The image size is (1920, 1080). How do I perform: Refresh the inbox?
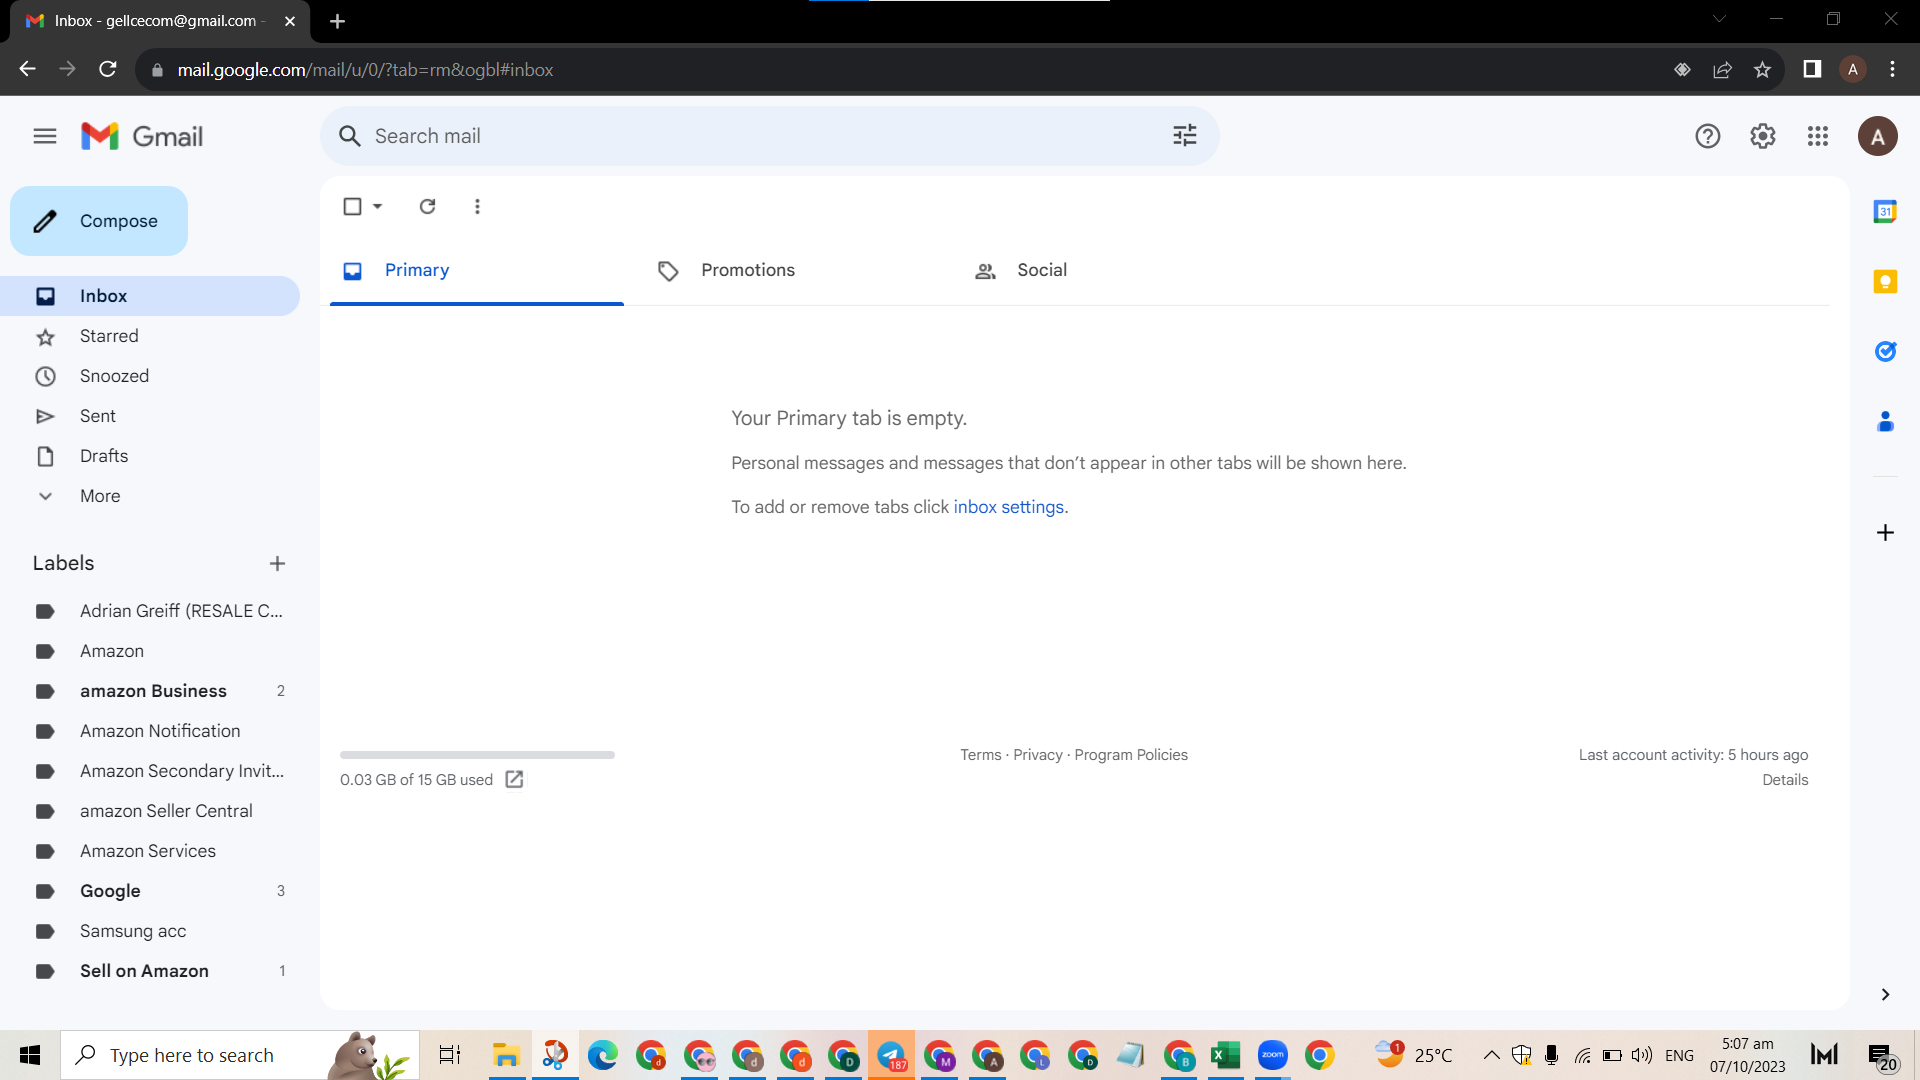point(428,206)
